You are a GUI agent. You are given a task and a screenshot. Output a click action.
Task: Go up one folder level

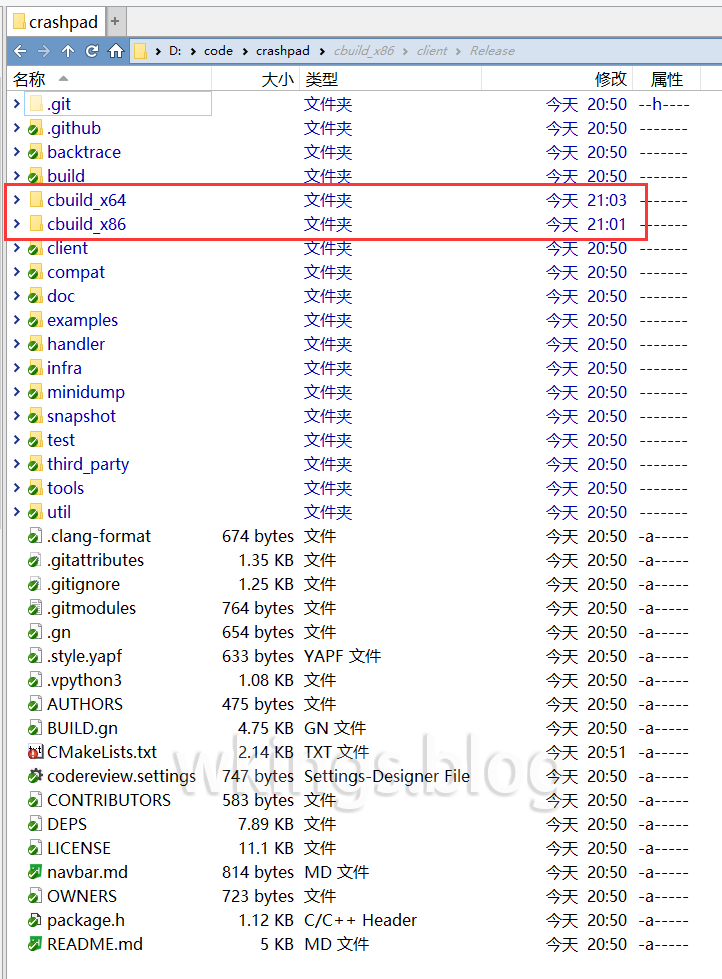pos(68,51)
